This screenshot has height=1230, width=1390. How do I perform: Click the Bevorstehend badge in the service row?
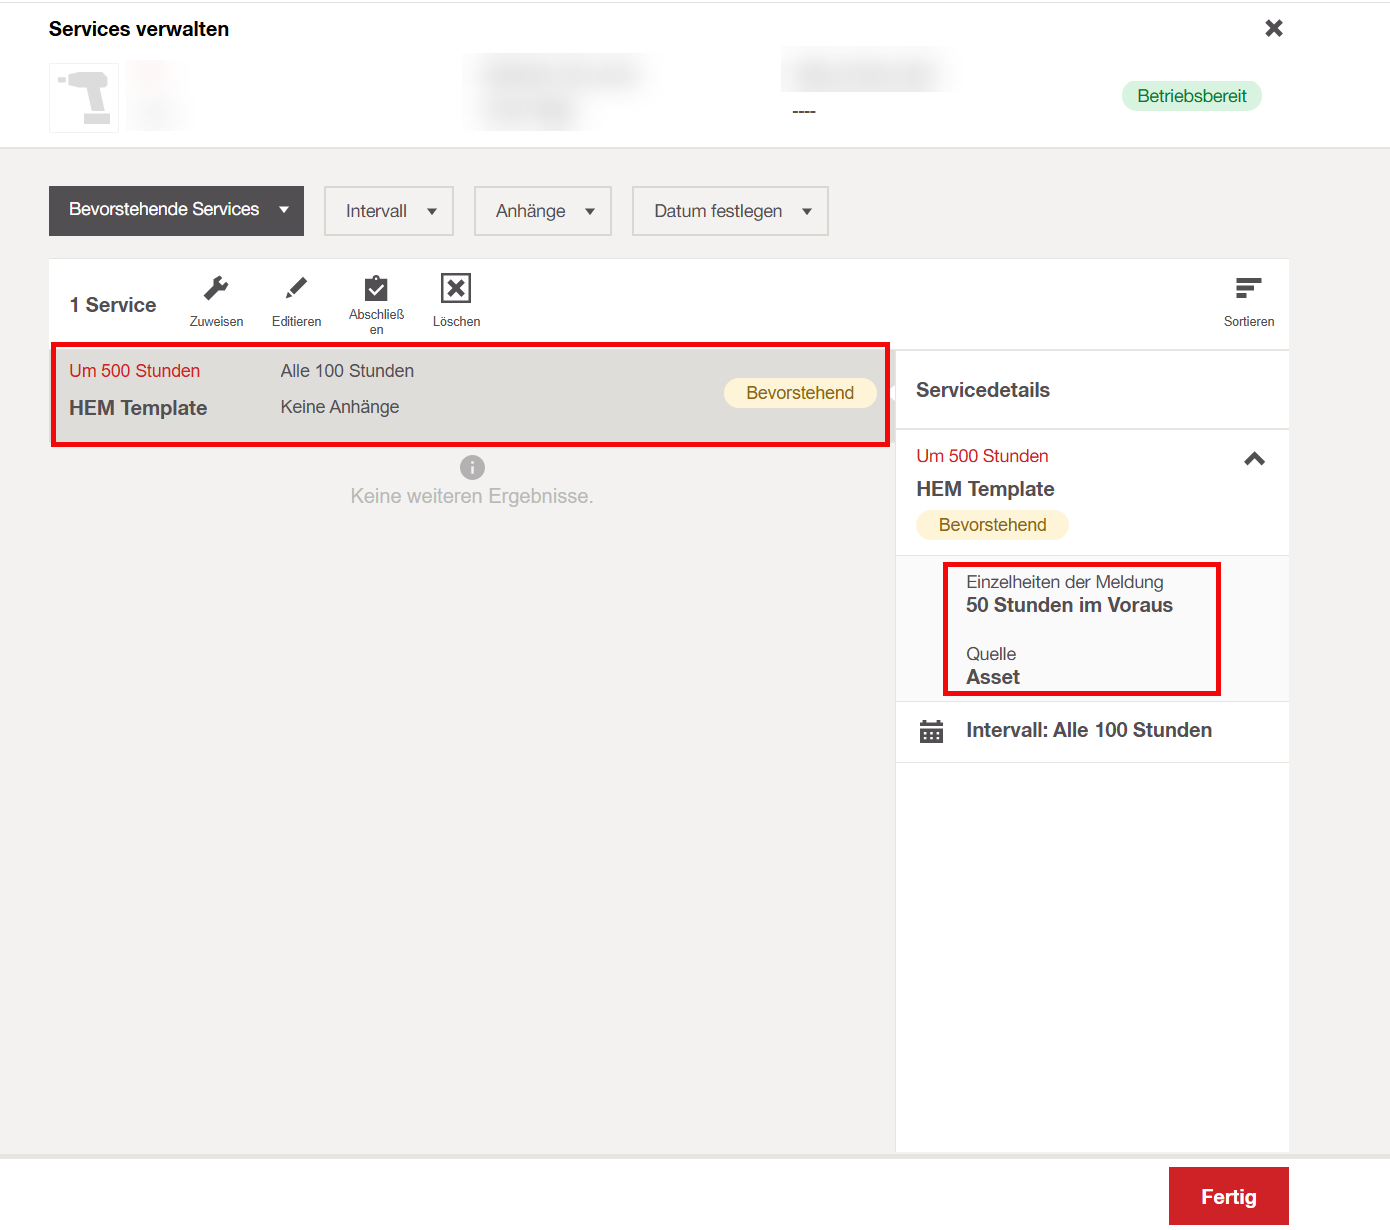799,393
